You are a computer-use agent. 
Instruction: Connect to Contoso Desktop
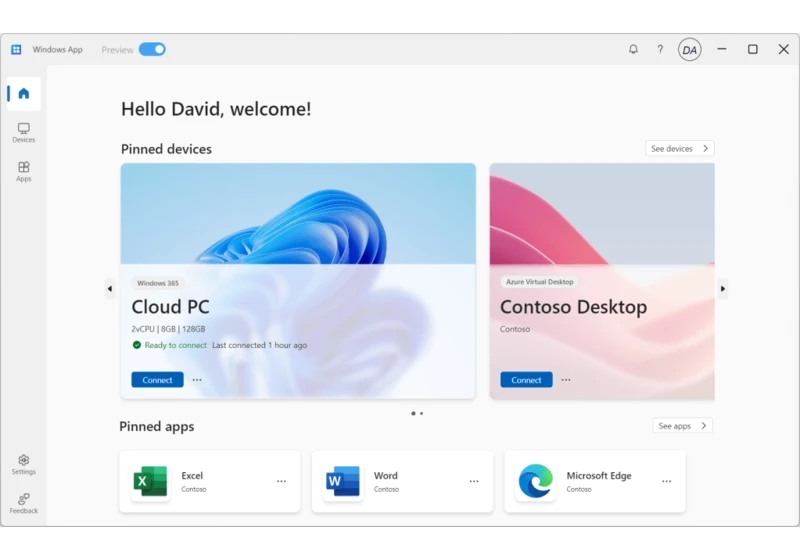point(526,380)
